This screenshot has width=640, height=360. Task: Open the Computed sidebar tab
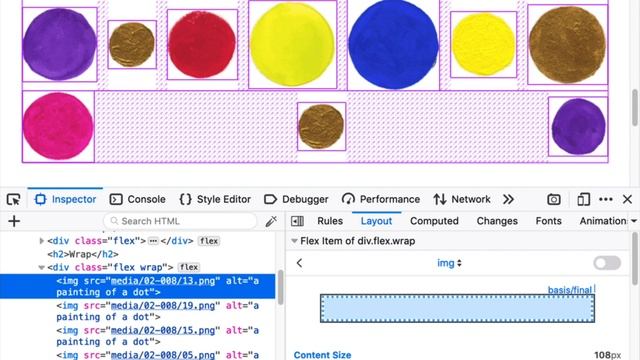434,221
